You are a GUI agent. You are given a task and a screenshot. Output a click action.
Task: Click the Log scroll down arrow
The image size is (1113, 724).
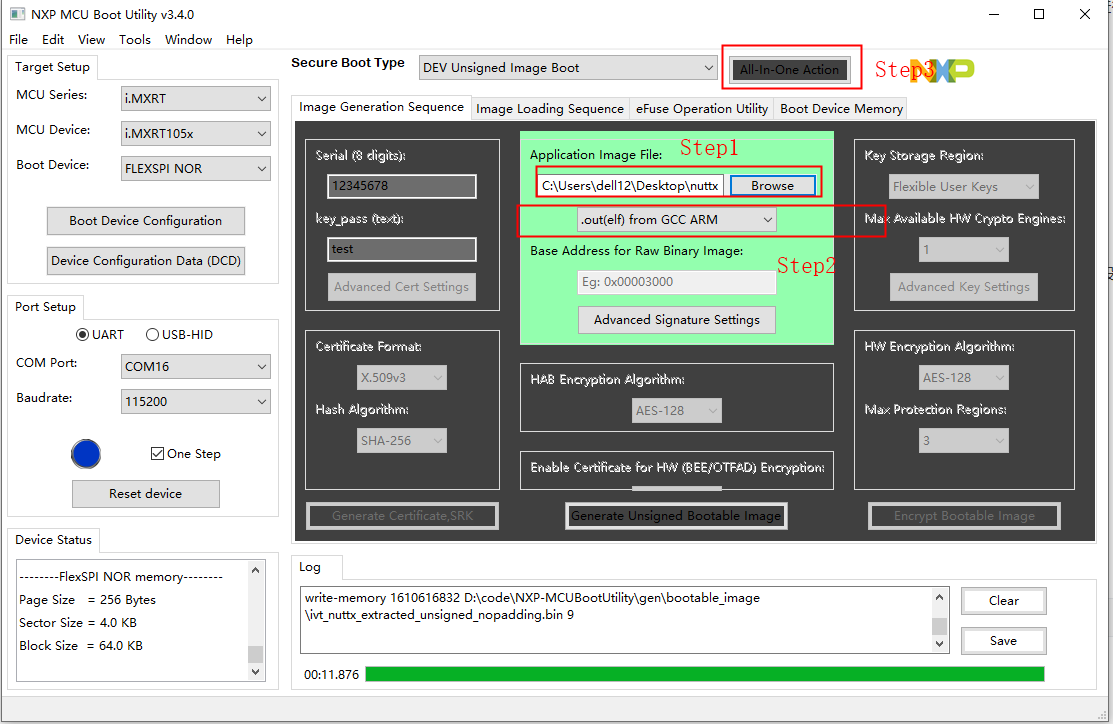pos(939,644)
